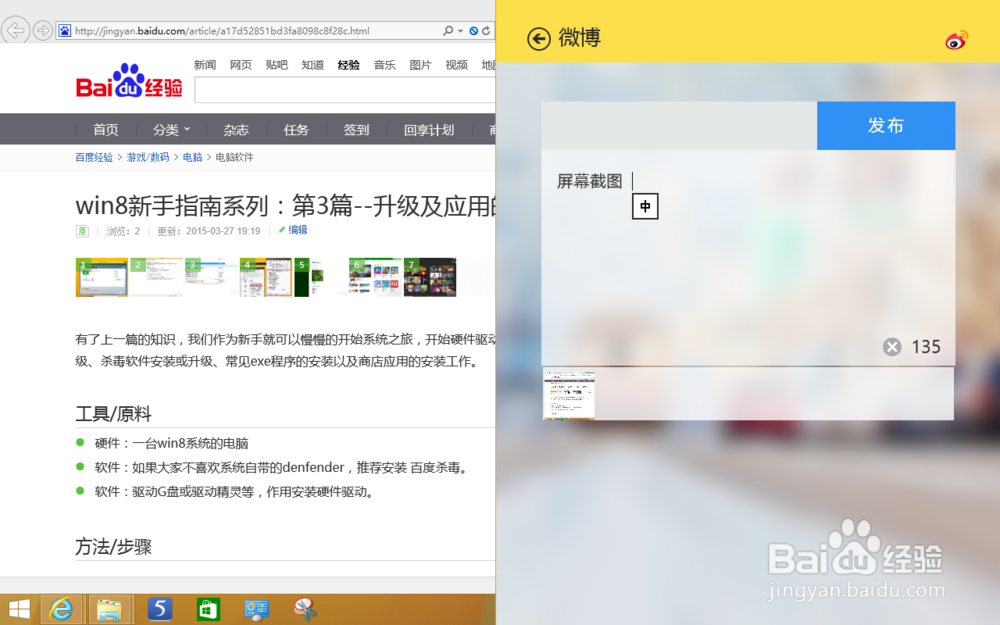Click the Weibo eye logo icon
The image size is (1000, 625).
coord(956,40)
